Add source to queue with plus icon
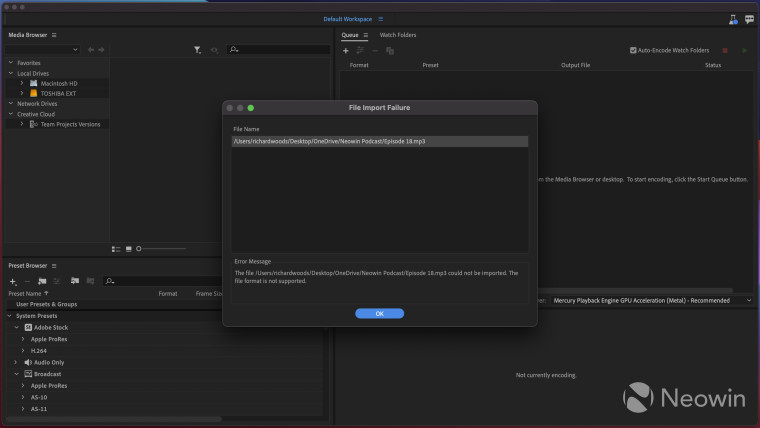This screenshot has height=428, width=760. [346, 50]
